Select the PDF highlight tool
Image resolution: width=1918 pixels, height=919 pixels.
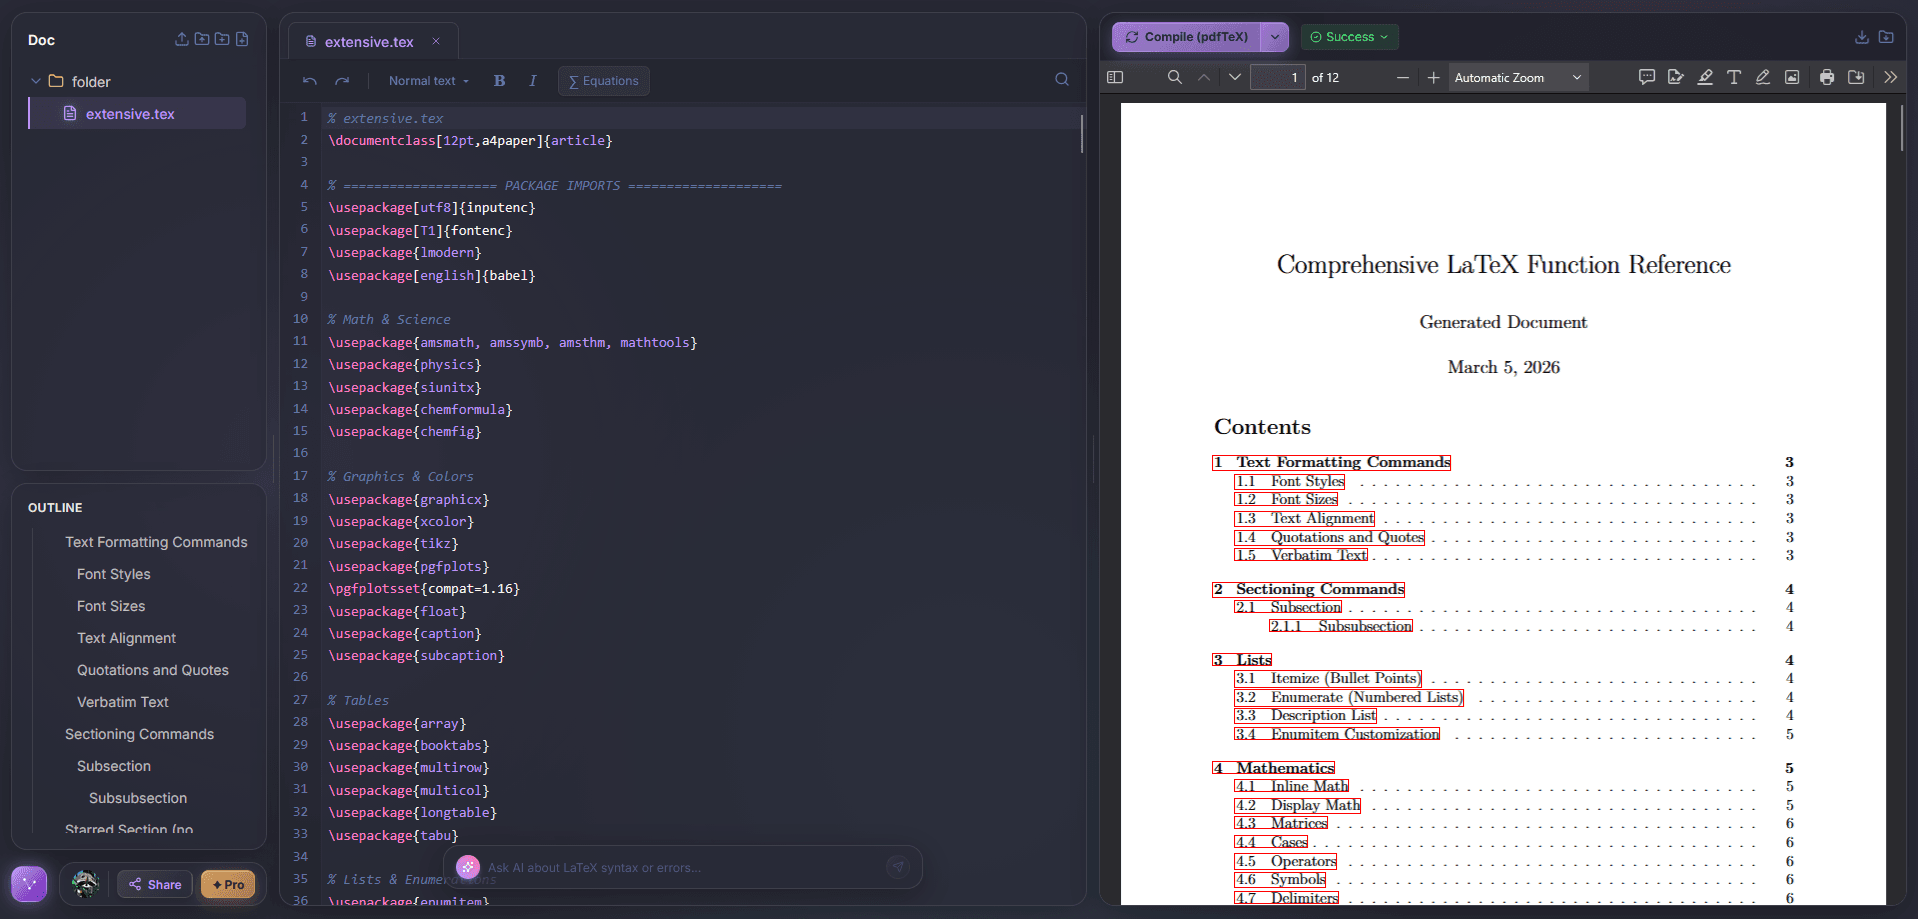tap(1705, 77)
